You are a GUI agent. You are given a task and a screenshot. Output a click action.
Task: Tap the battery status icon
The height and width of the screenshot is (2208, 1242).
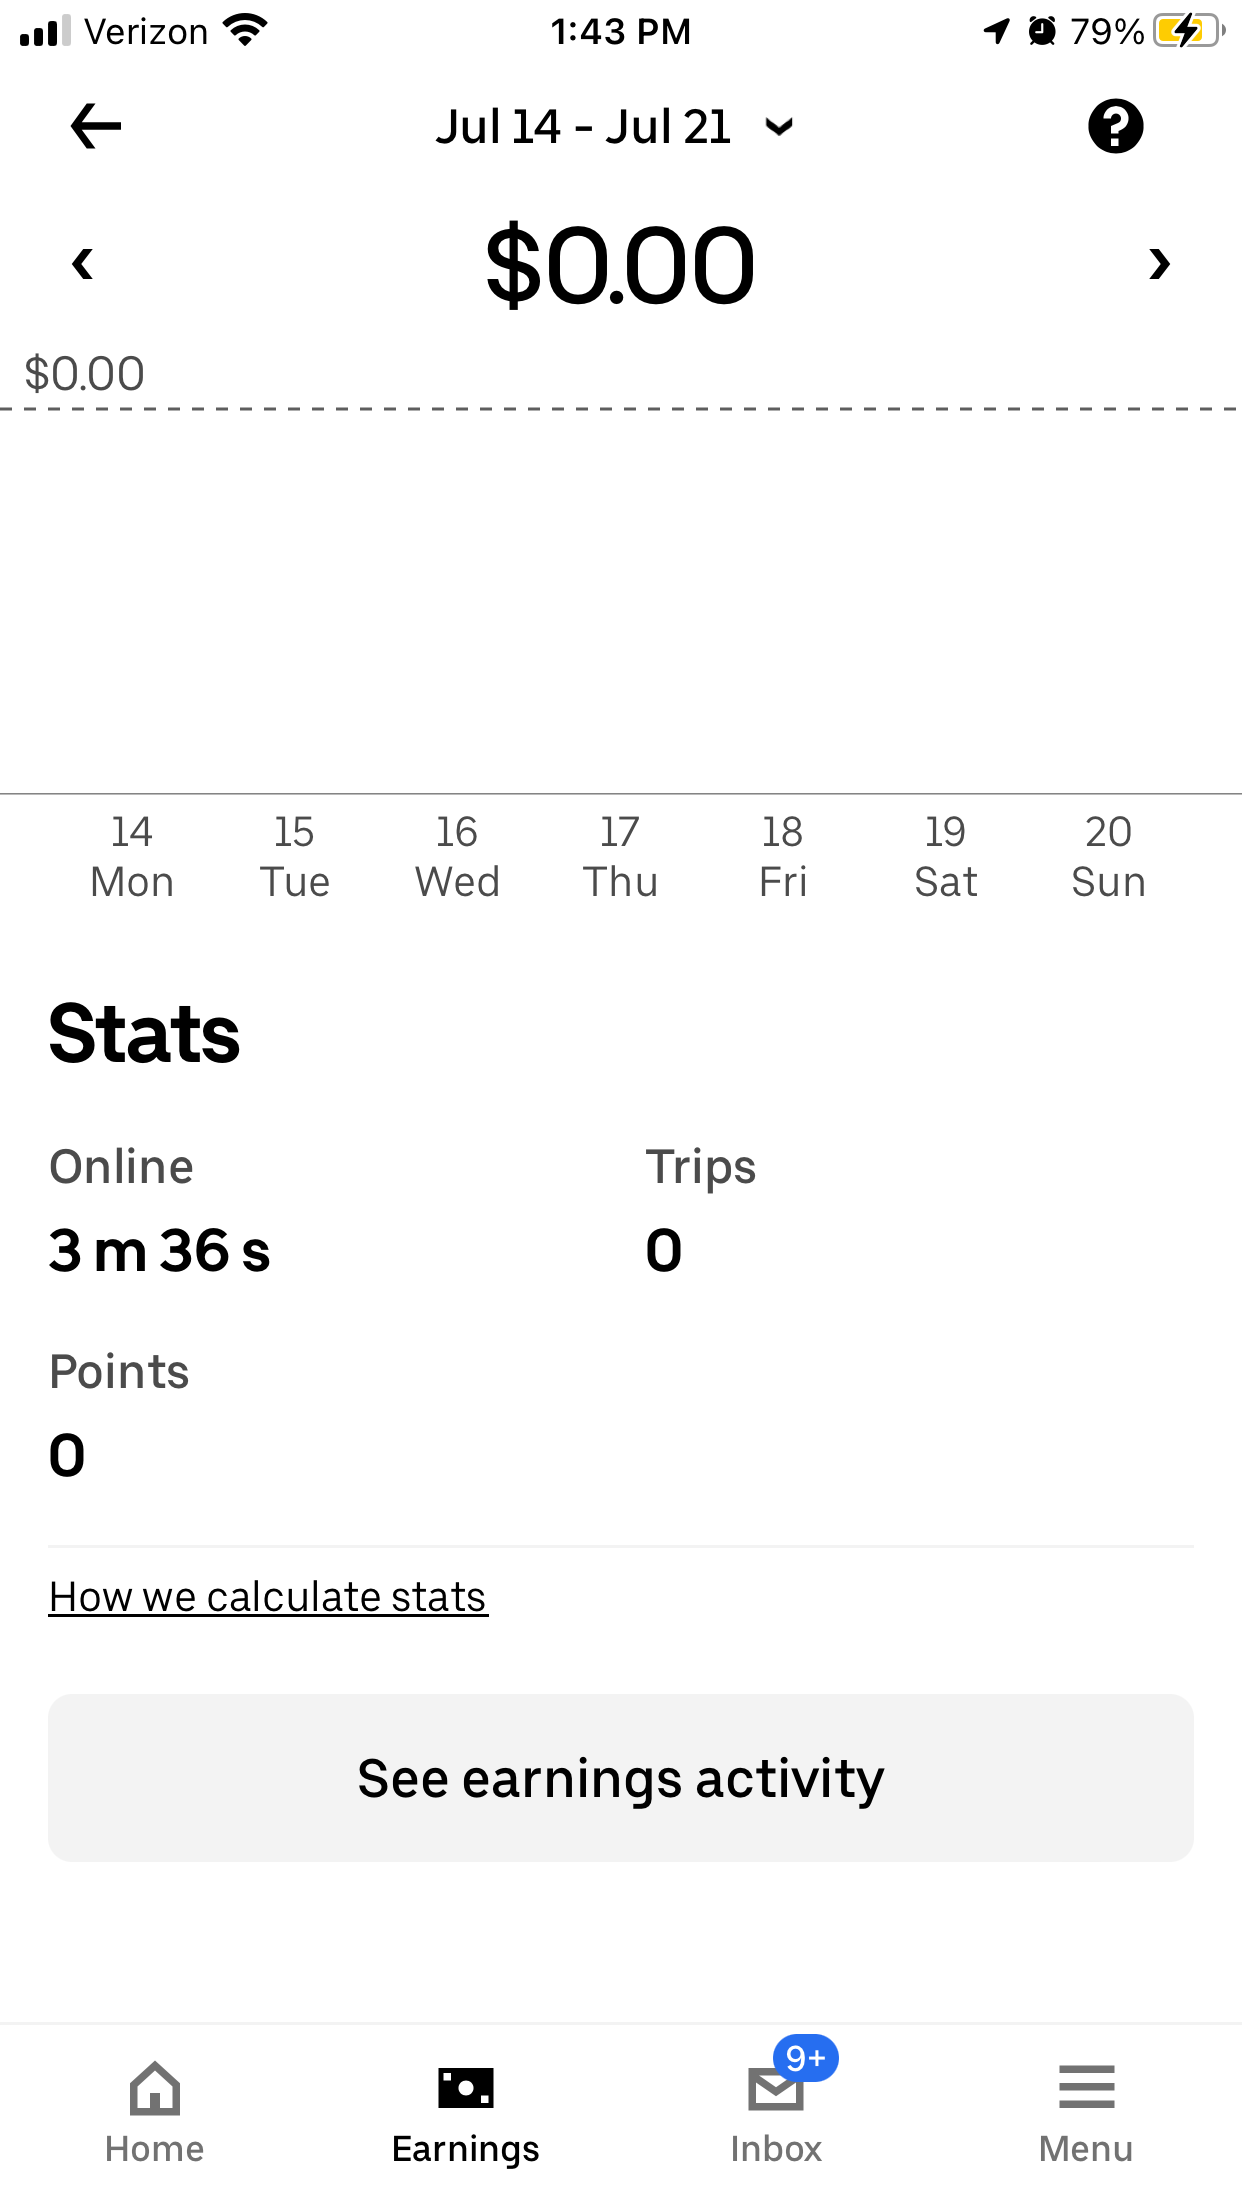pyautogui.click(x=1187, y=31)
